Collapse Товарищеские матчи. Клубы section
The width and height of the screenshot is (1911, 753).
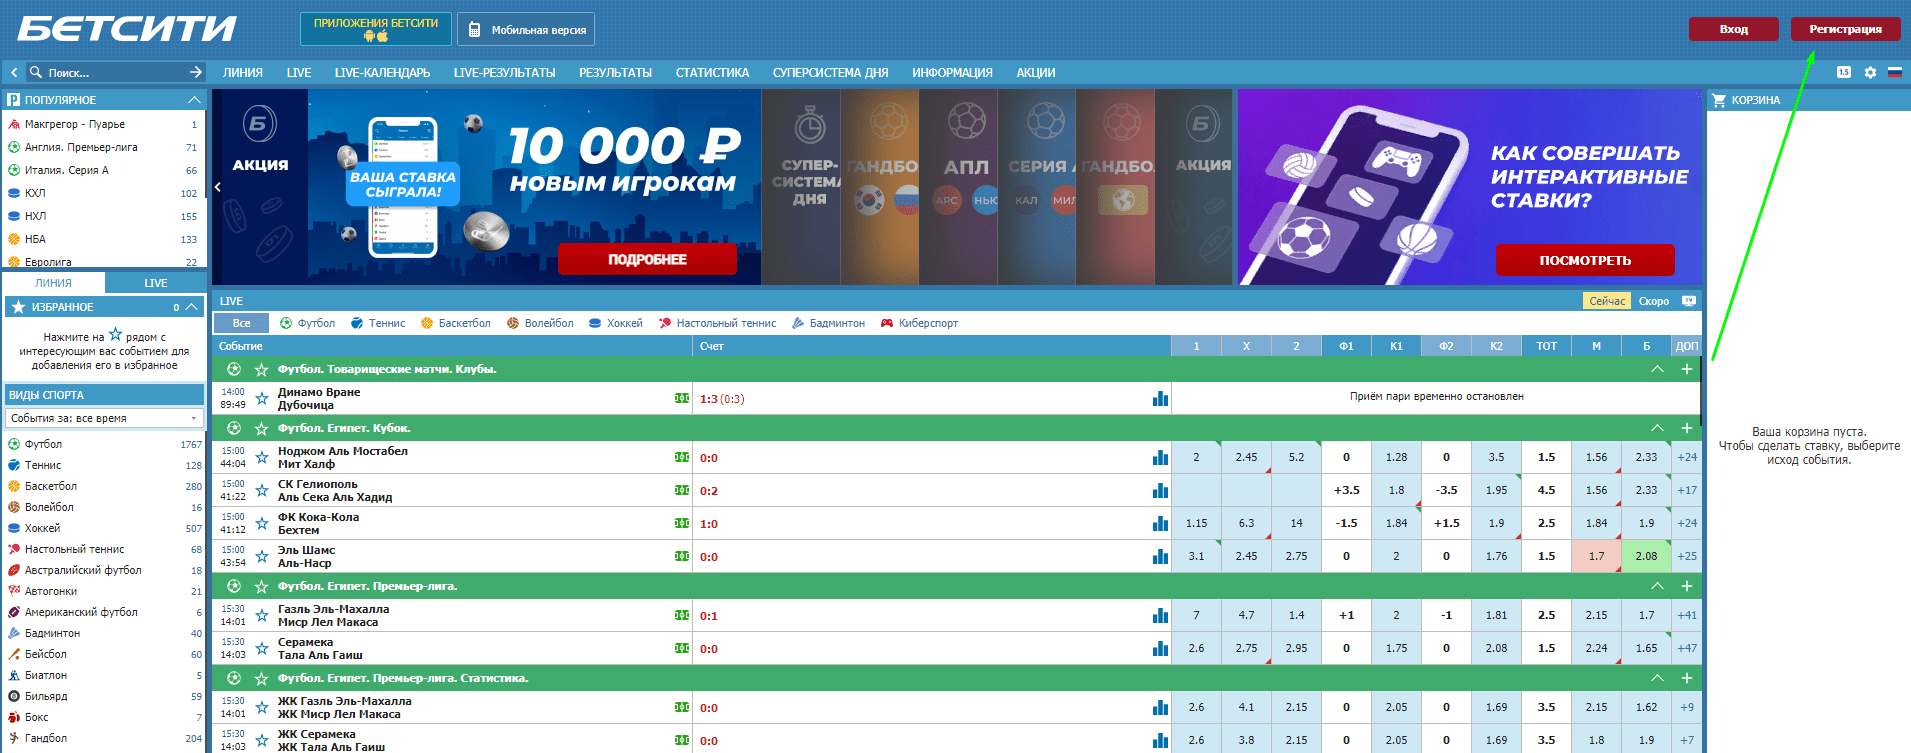point(1657,369)
